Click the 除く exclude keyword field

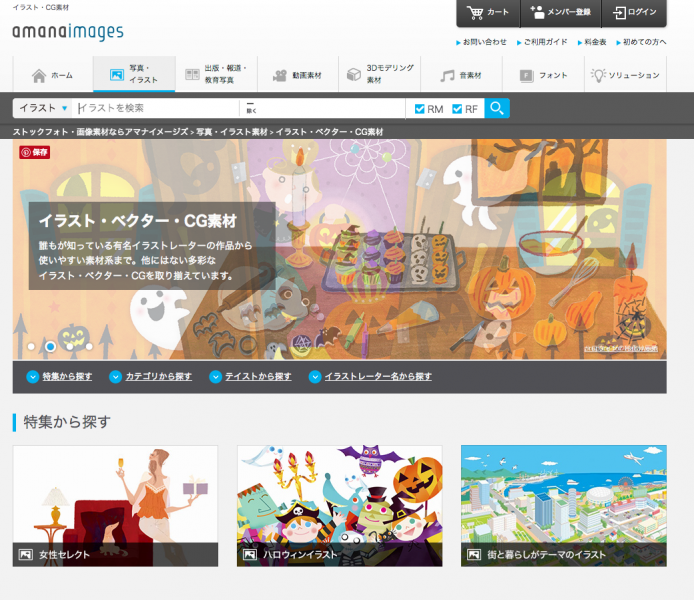(x=323, y=108)
